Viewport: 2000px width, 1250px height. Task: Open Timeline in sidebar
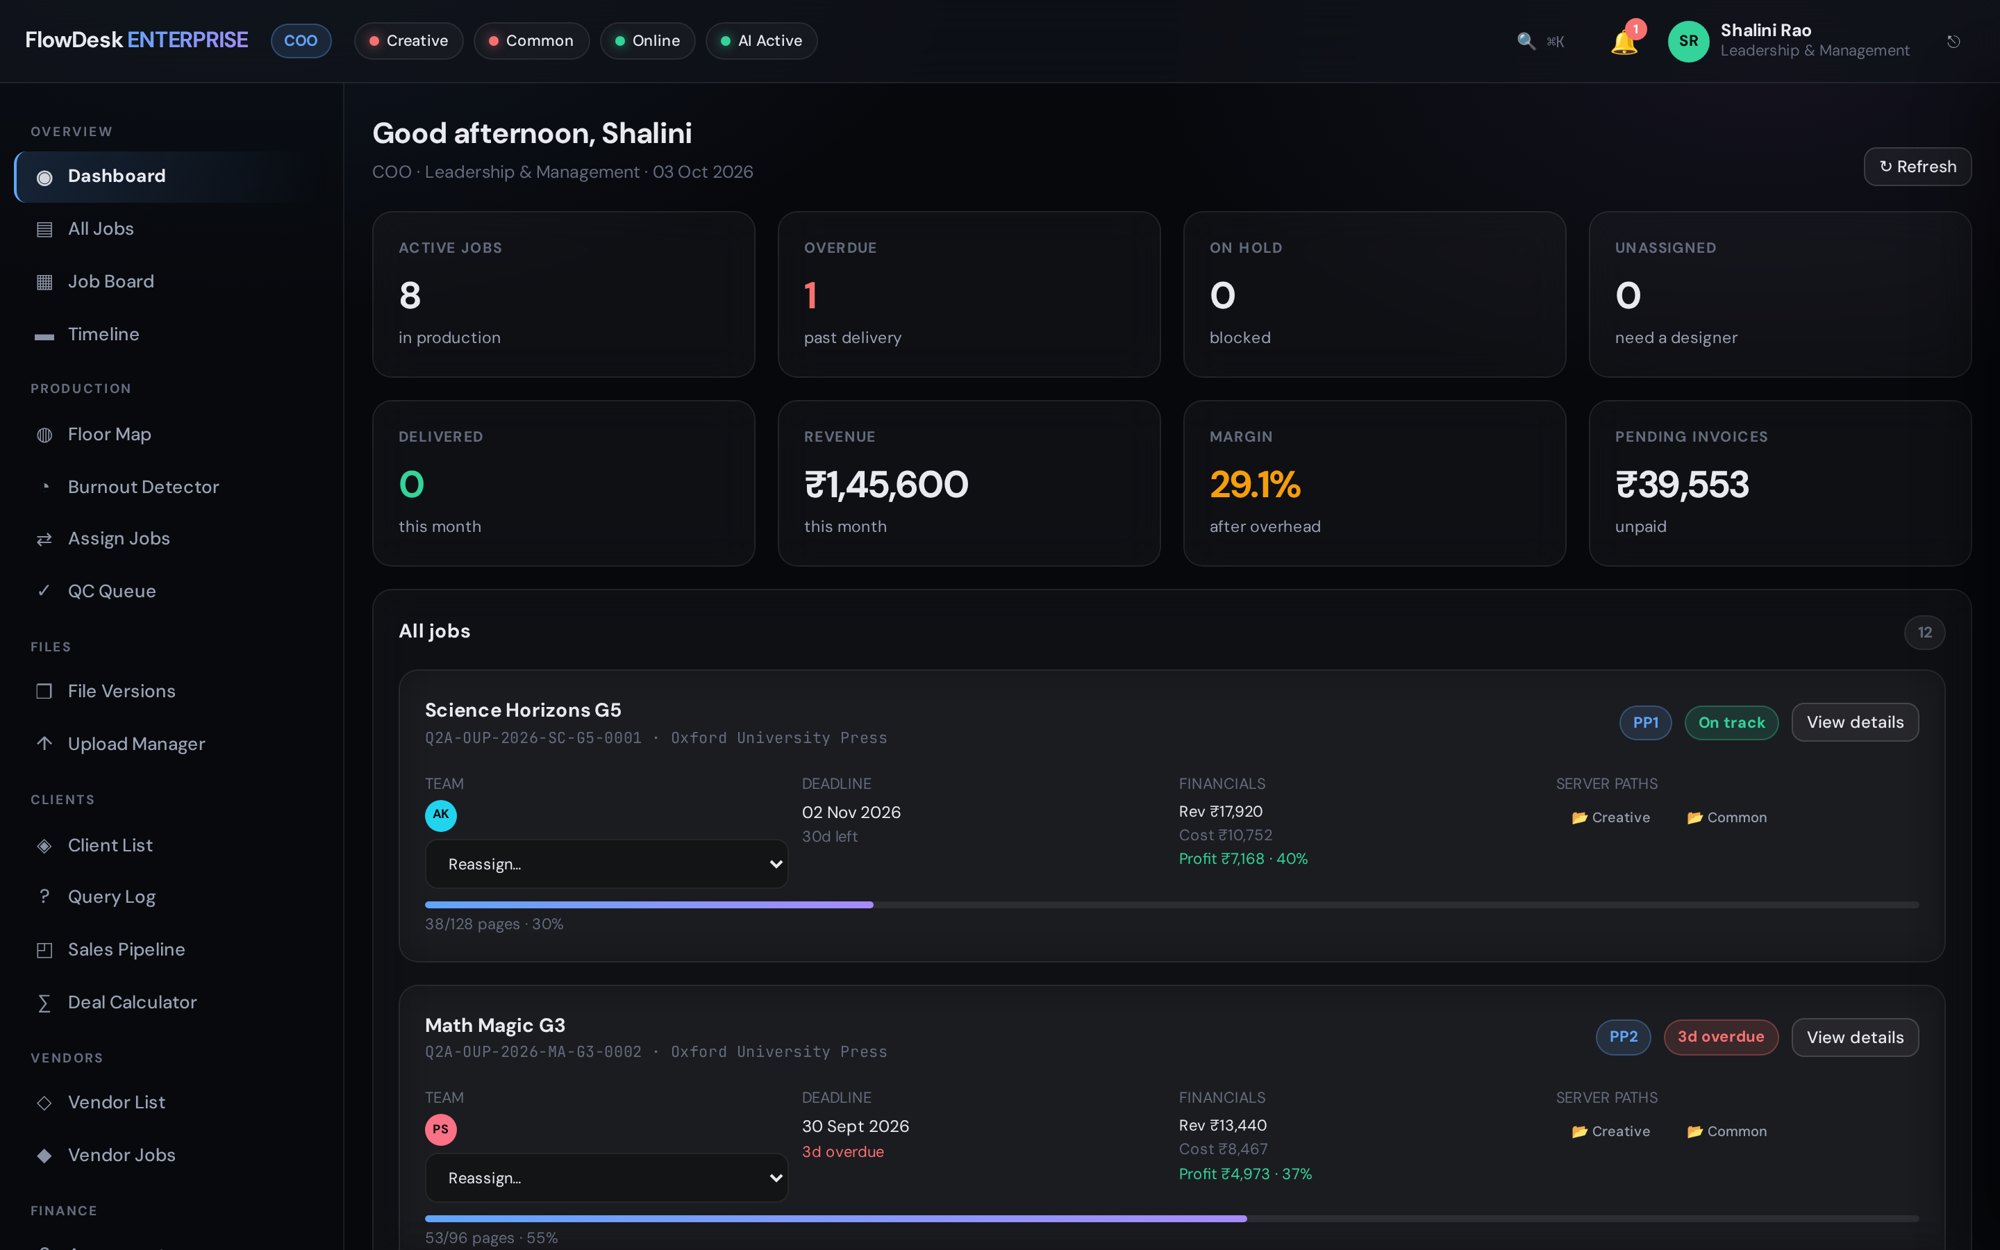[x=170, y=334]
